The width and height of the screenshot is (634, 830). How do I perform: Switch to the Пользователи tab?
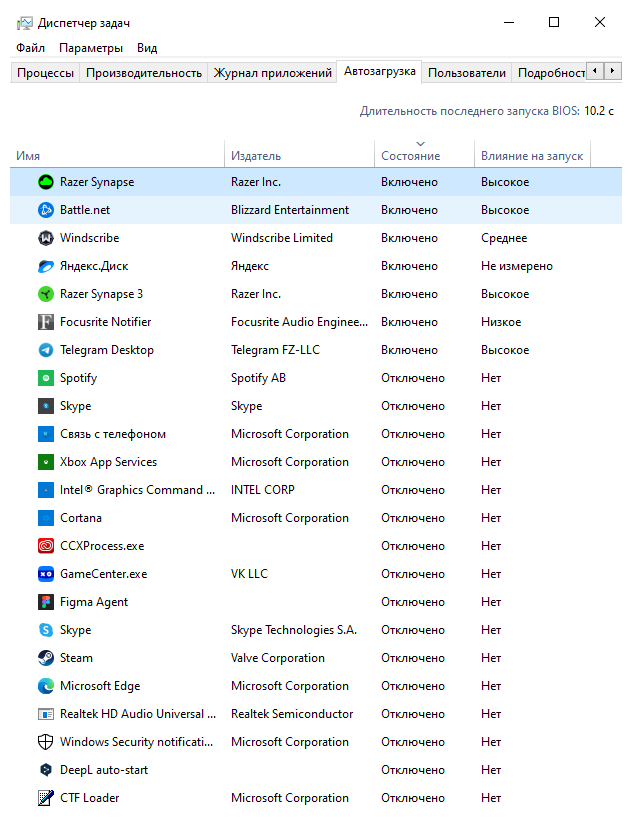467,73
